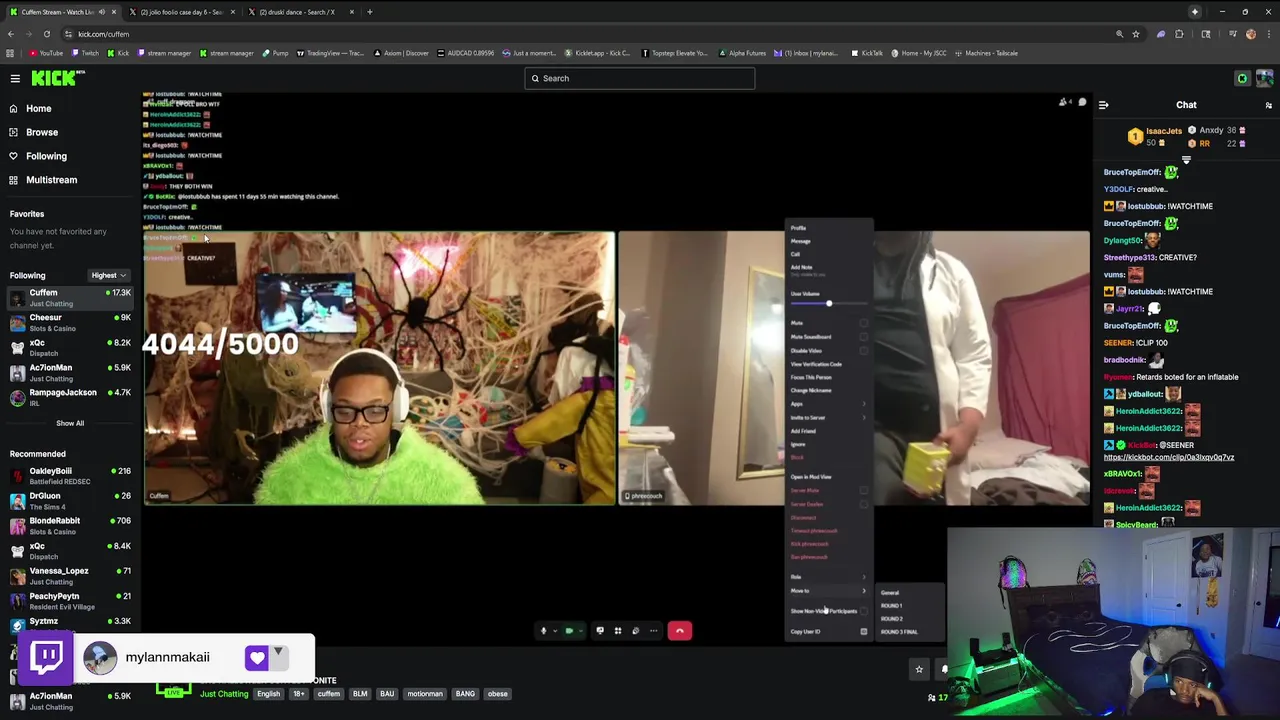
Task: Click the purple heart button on Twitch overlay
Action: coord(257,658)
